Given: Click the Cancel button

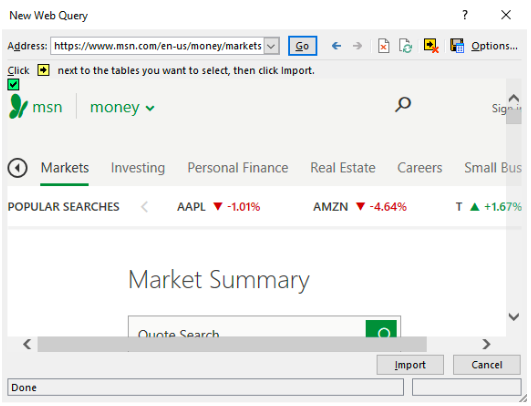Looking at the screenshot, I should pyautogui.click(x=487, y=365).
